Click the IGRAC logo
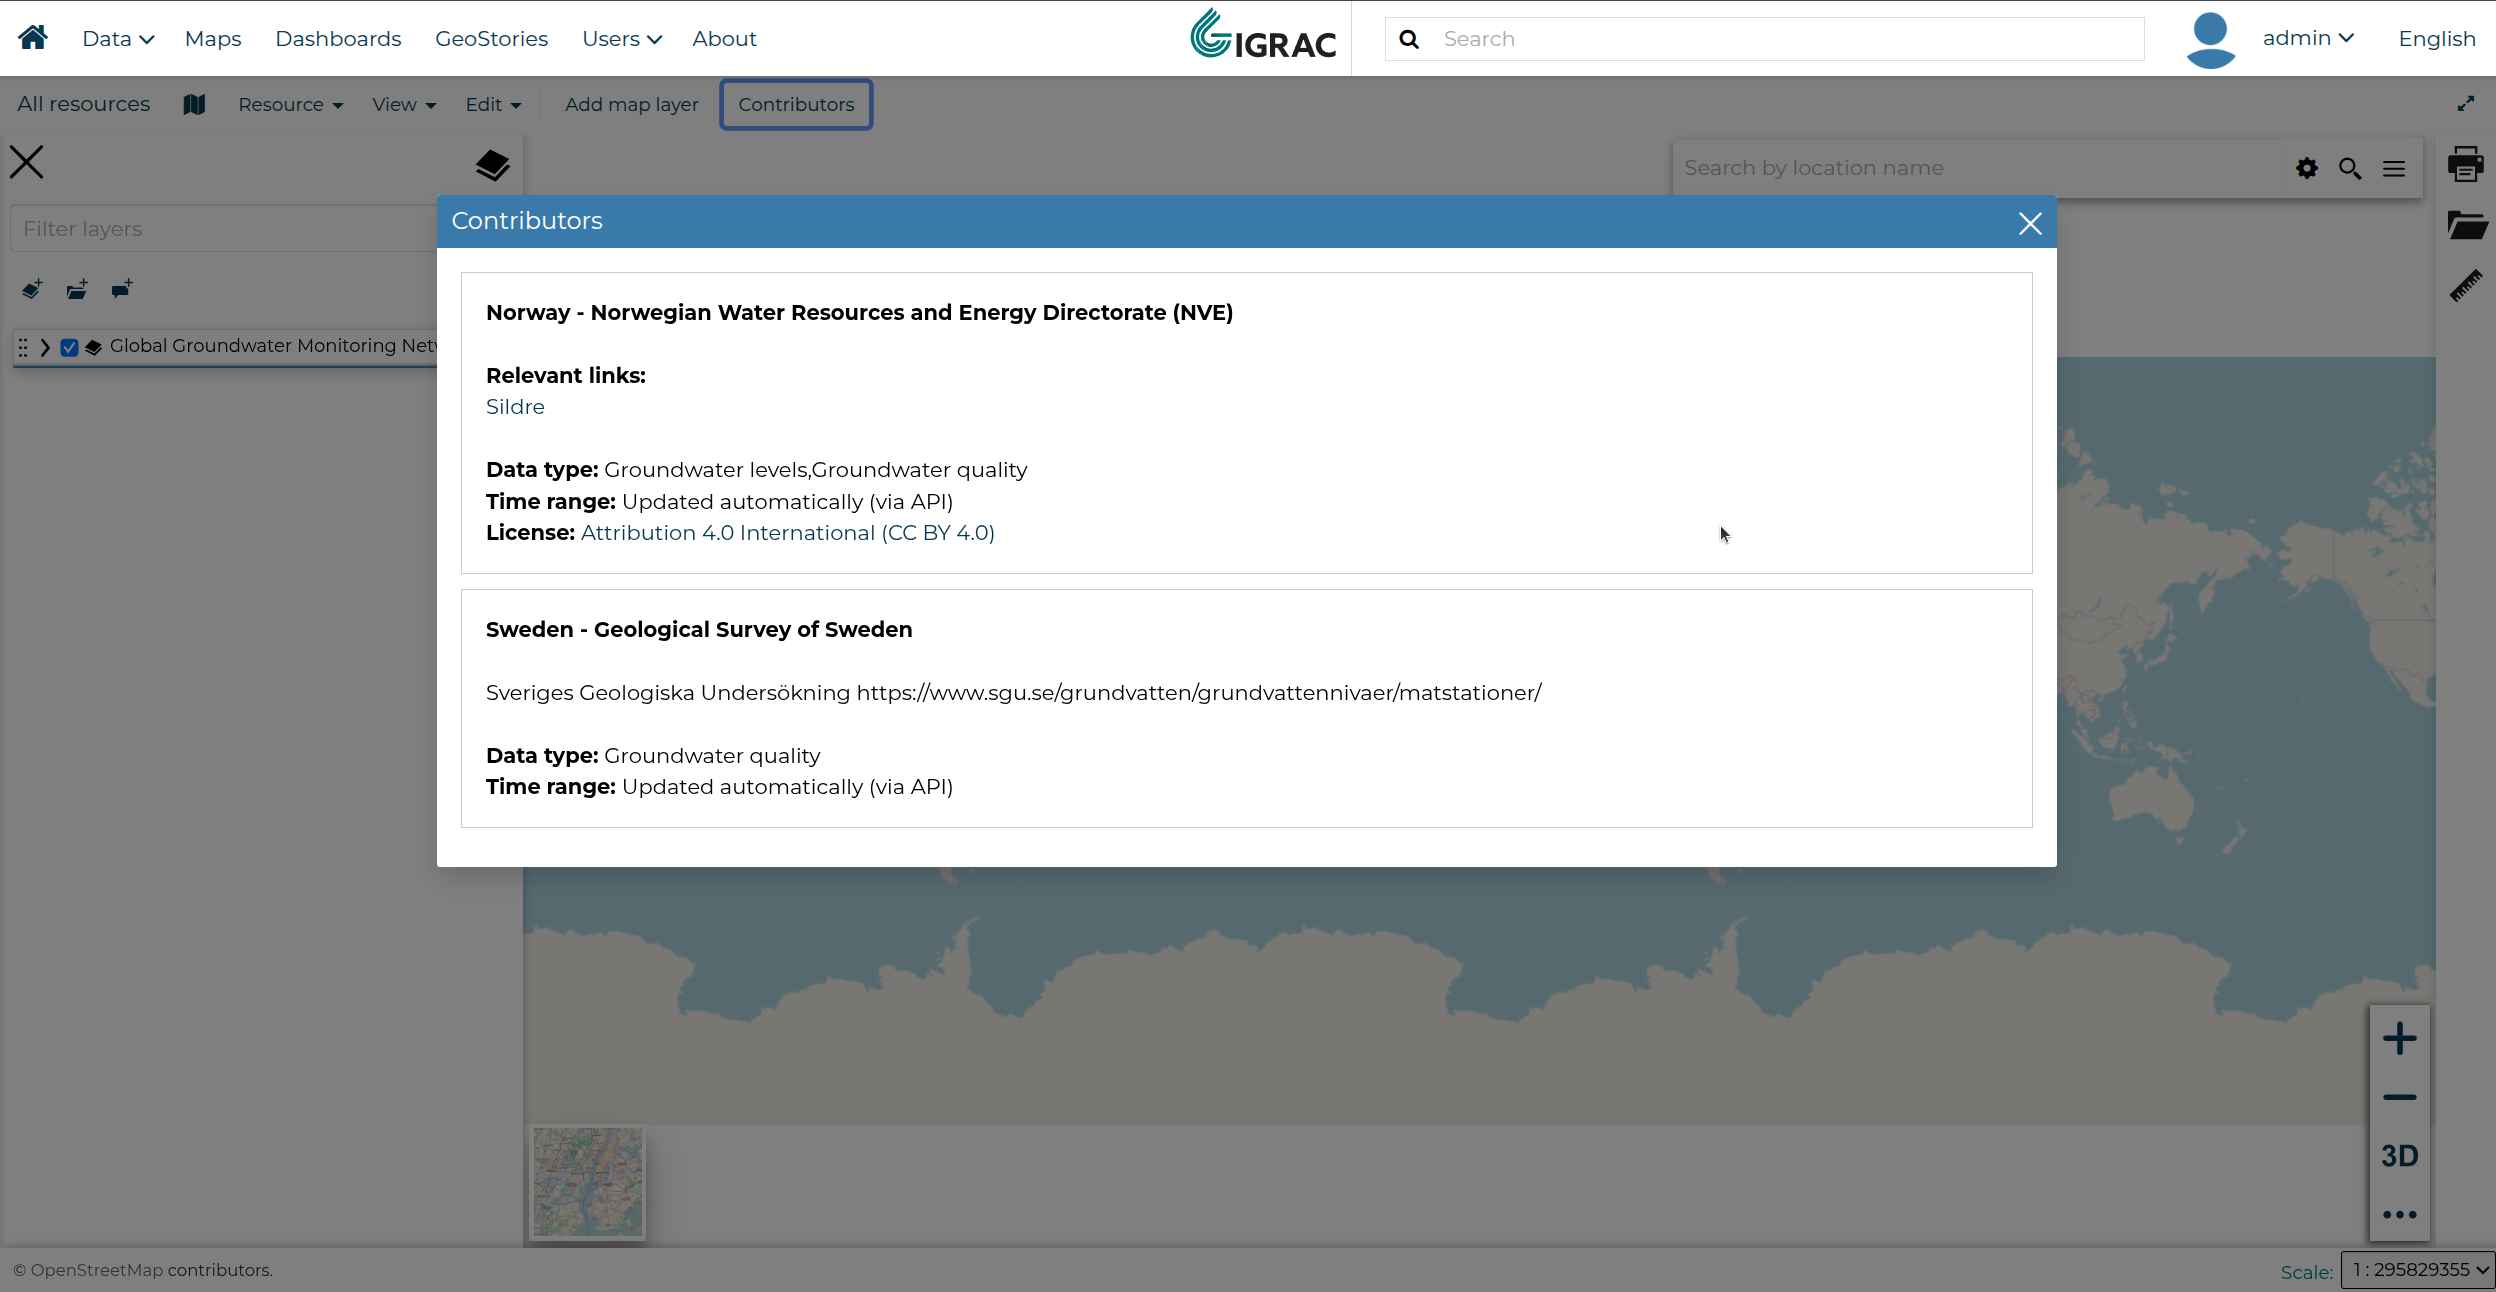 (1263, 36)
